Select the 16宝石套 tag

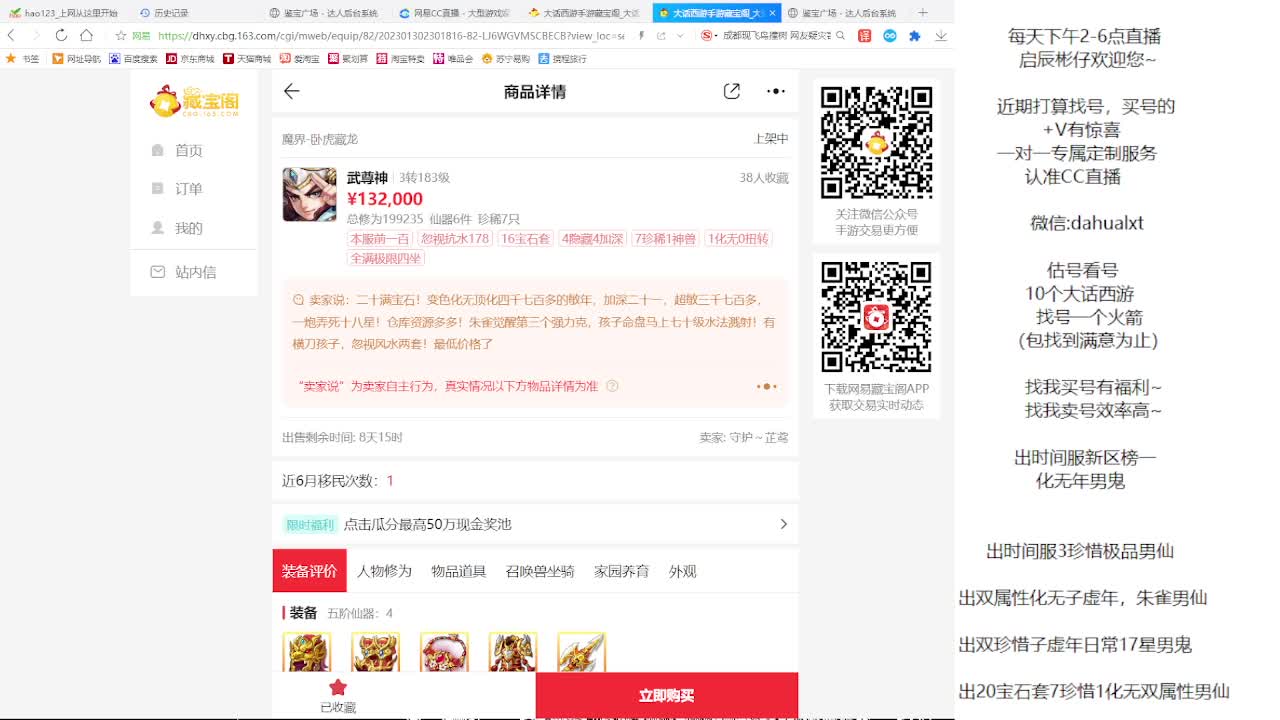point(525,239)
